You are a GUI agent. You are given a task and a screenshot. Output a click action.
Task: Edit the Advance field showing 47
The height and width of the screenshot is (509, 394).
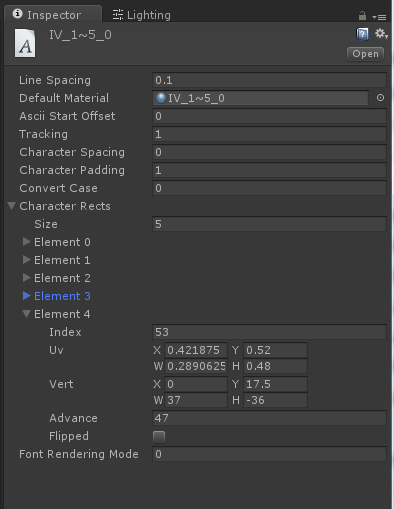click(269, 418)
